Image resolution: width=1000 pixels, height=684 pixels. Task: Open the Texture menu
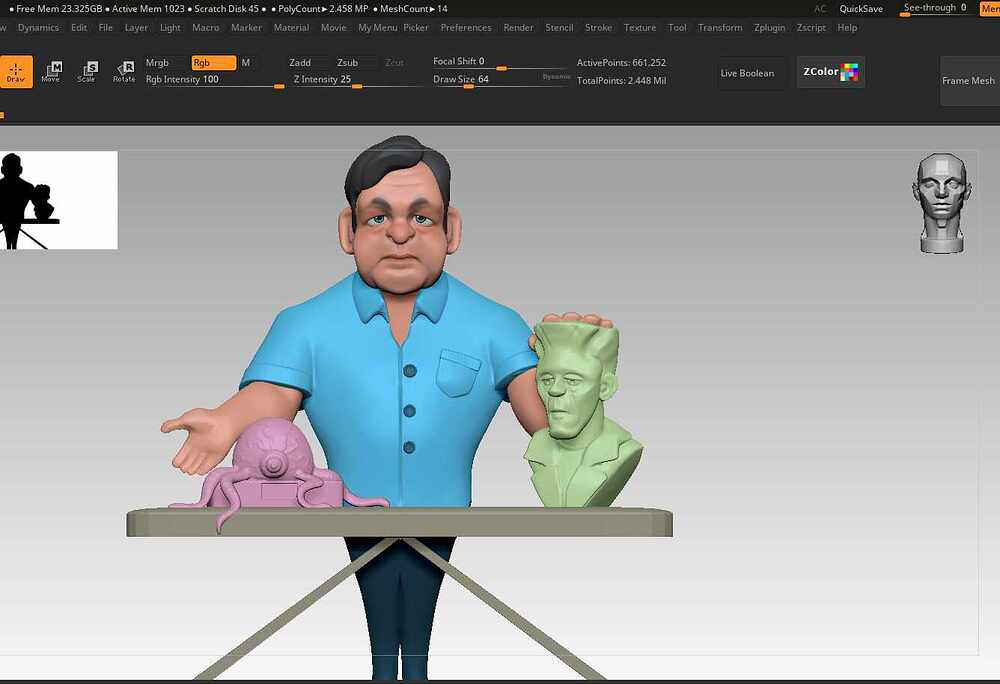pyautogui.click(x=640, y=27)
